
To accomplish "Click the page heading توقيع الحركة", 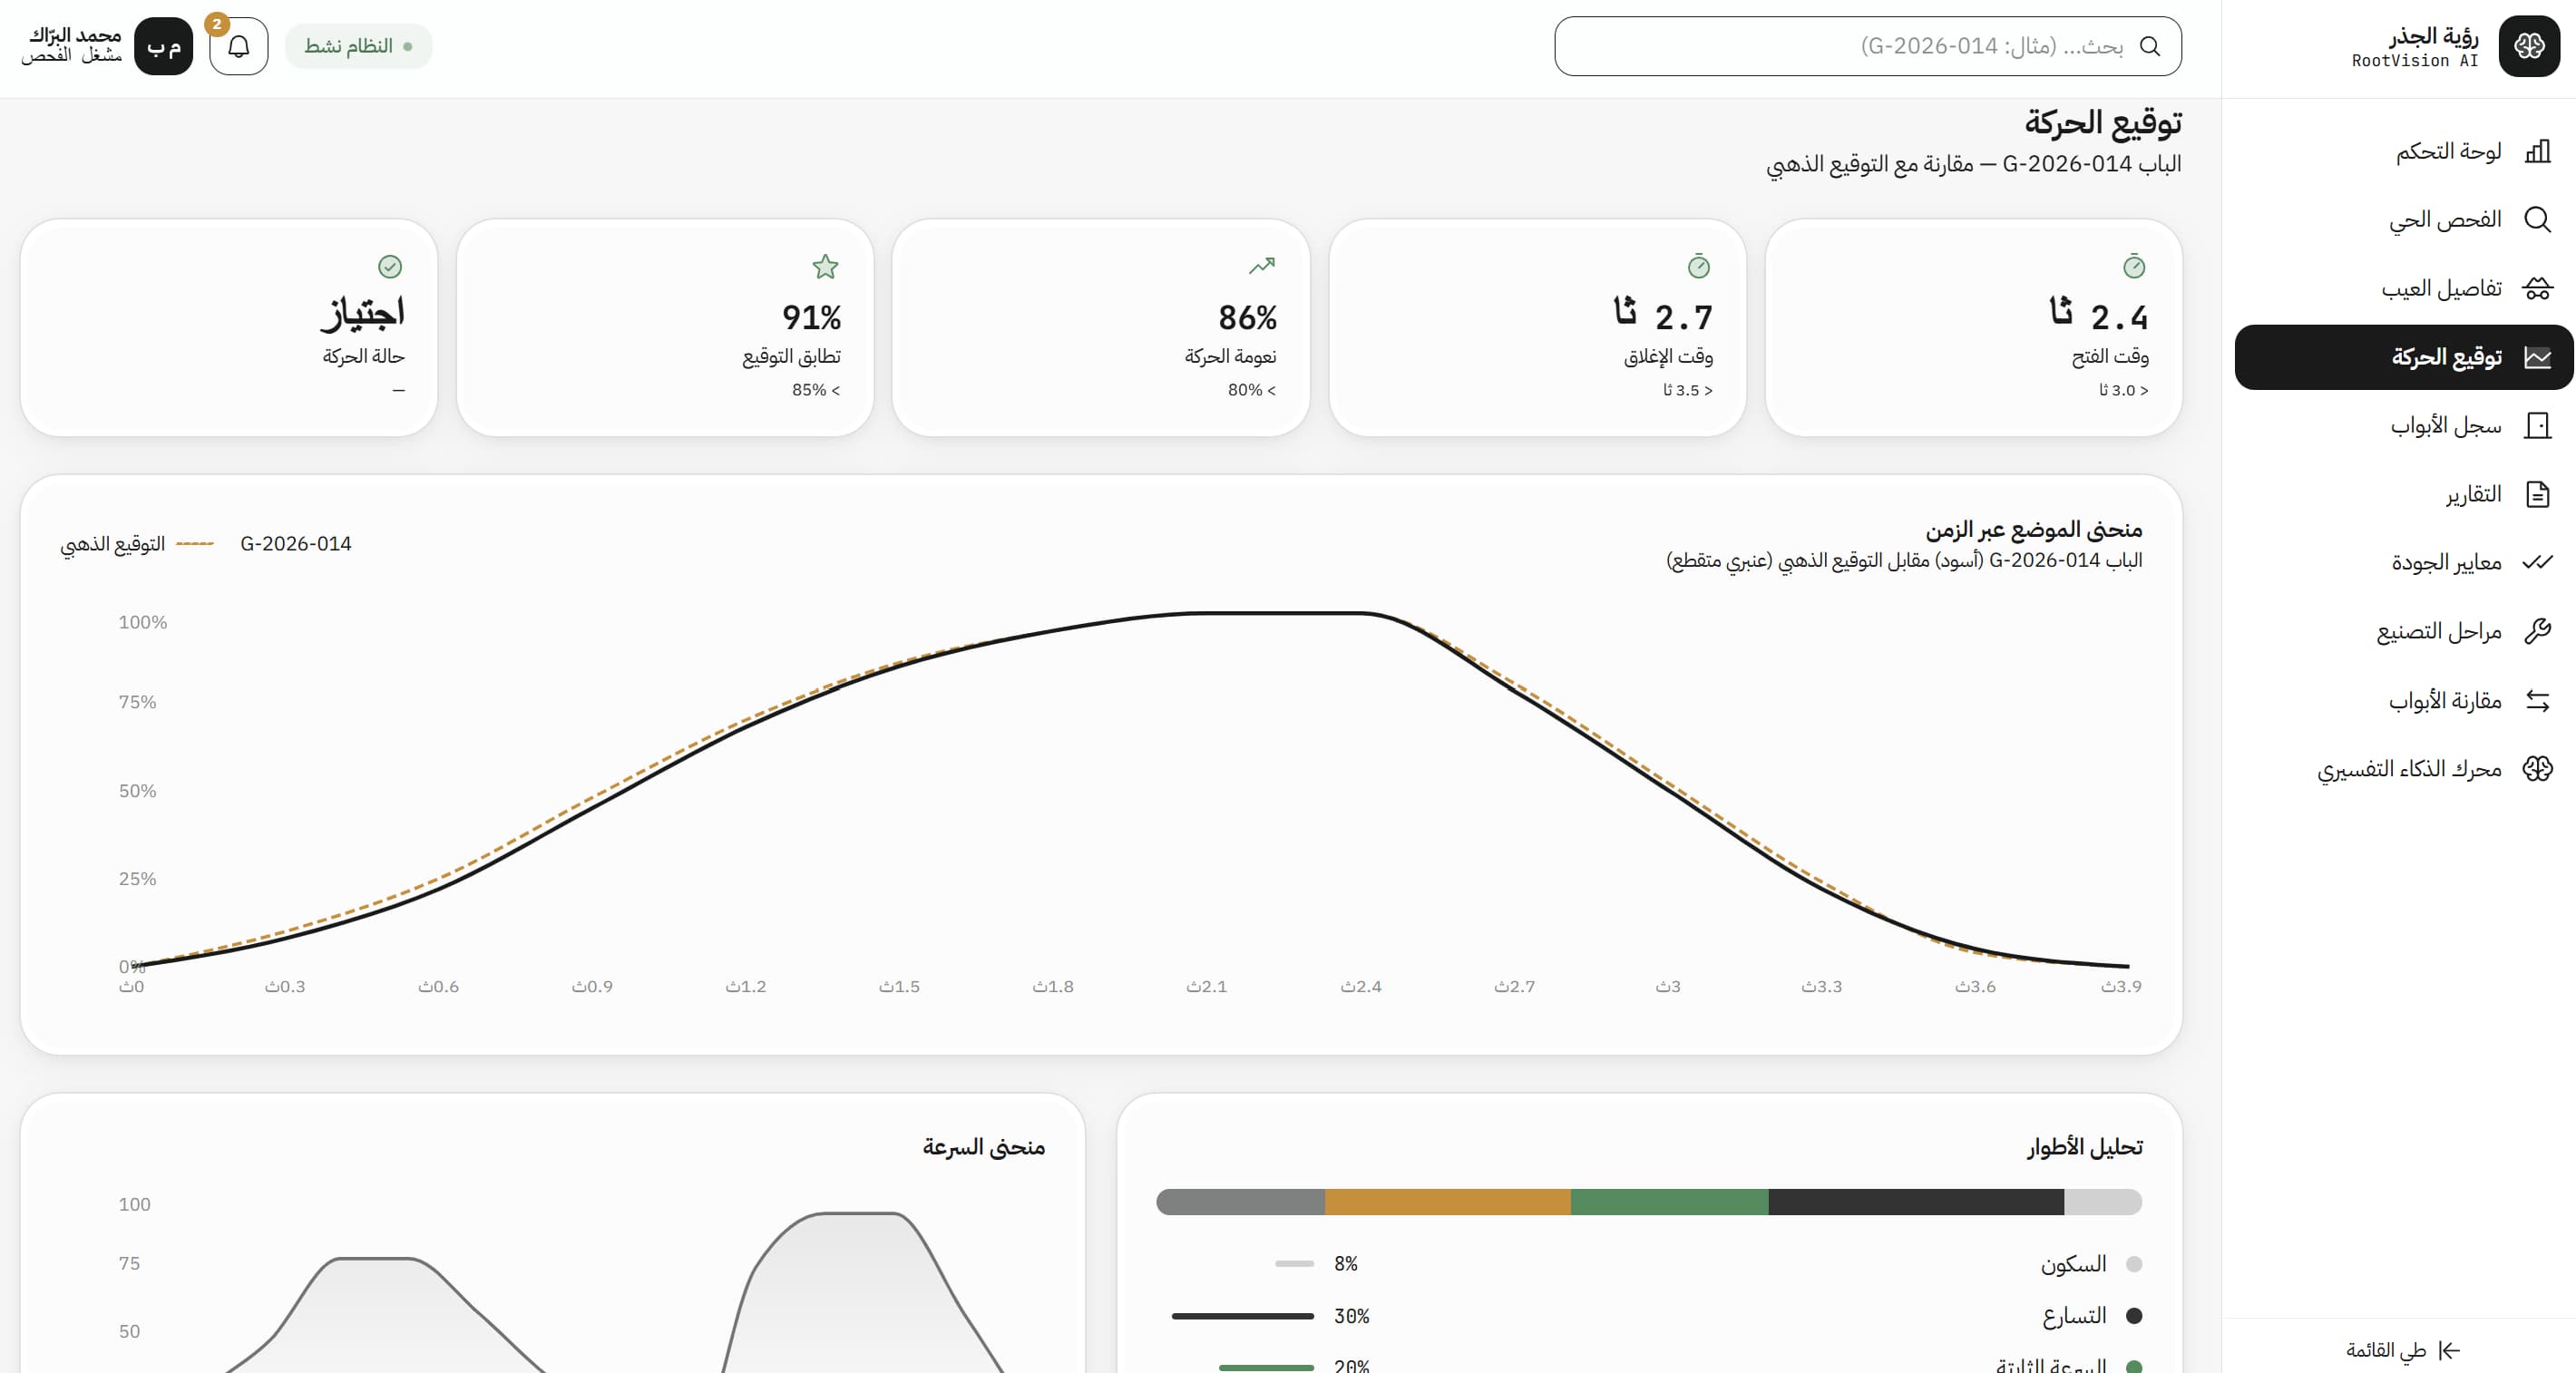I will pyautogui.click(x=2103, y=122).
